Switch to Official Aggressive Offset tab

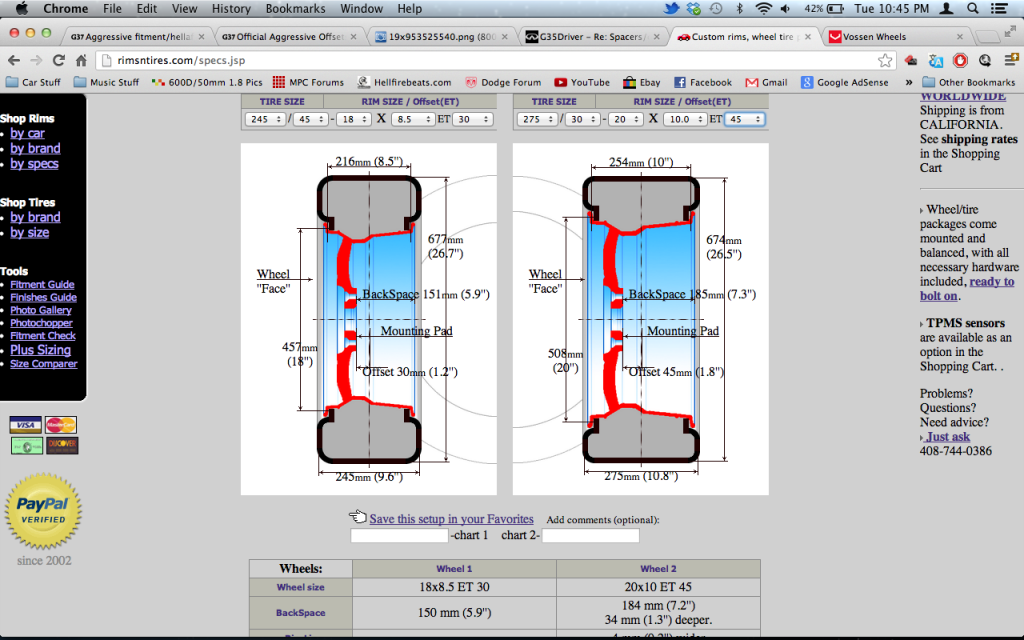289,37
